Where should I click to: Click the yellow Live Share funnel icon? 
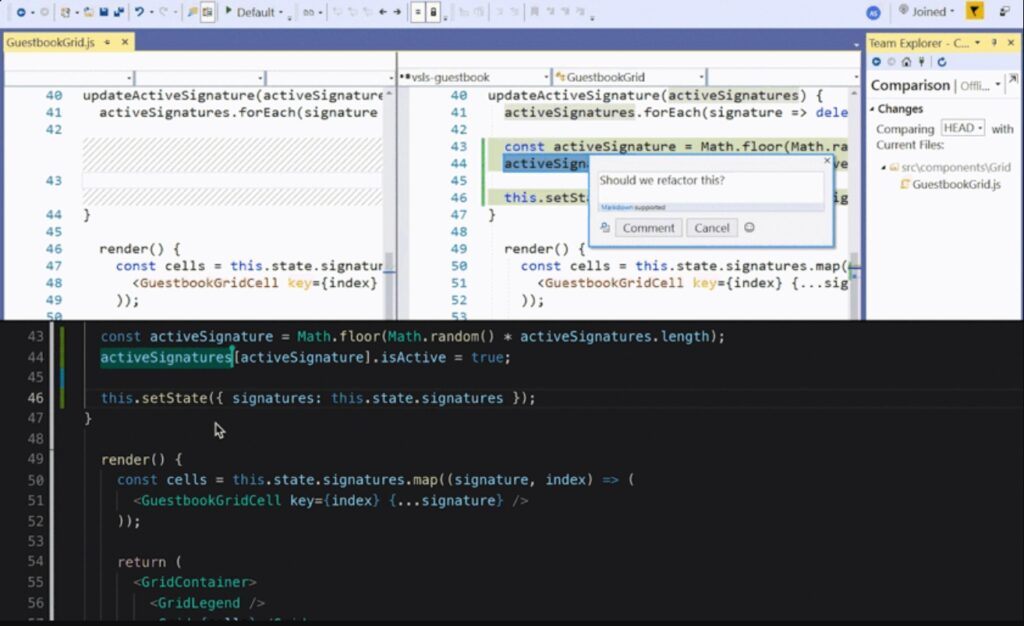[973, 11]
